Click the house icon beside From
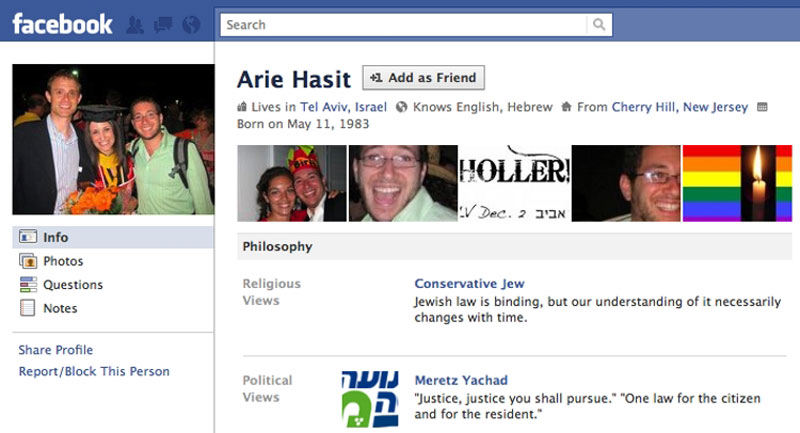Screen dimensions: 800x433 (x=566, y=107)
